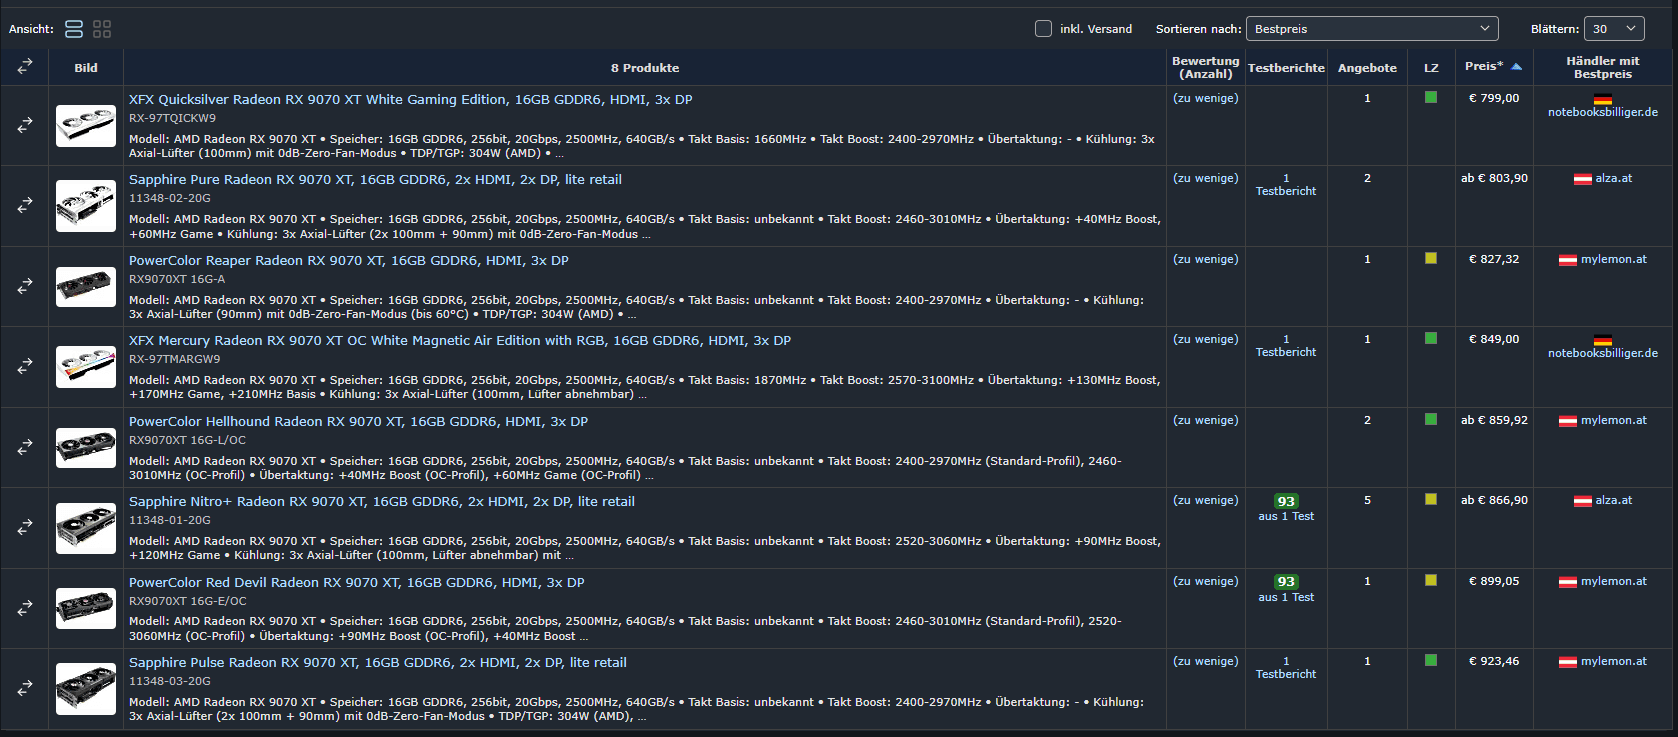Click yellow availability square for Sapphire Nitro+
The width and height of the screenshot is (1678, 737).
point(1431,499)
